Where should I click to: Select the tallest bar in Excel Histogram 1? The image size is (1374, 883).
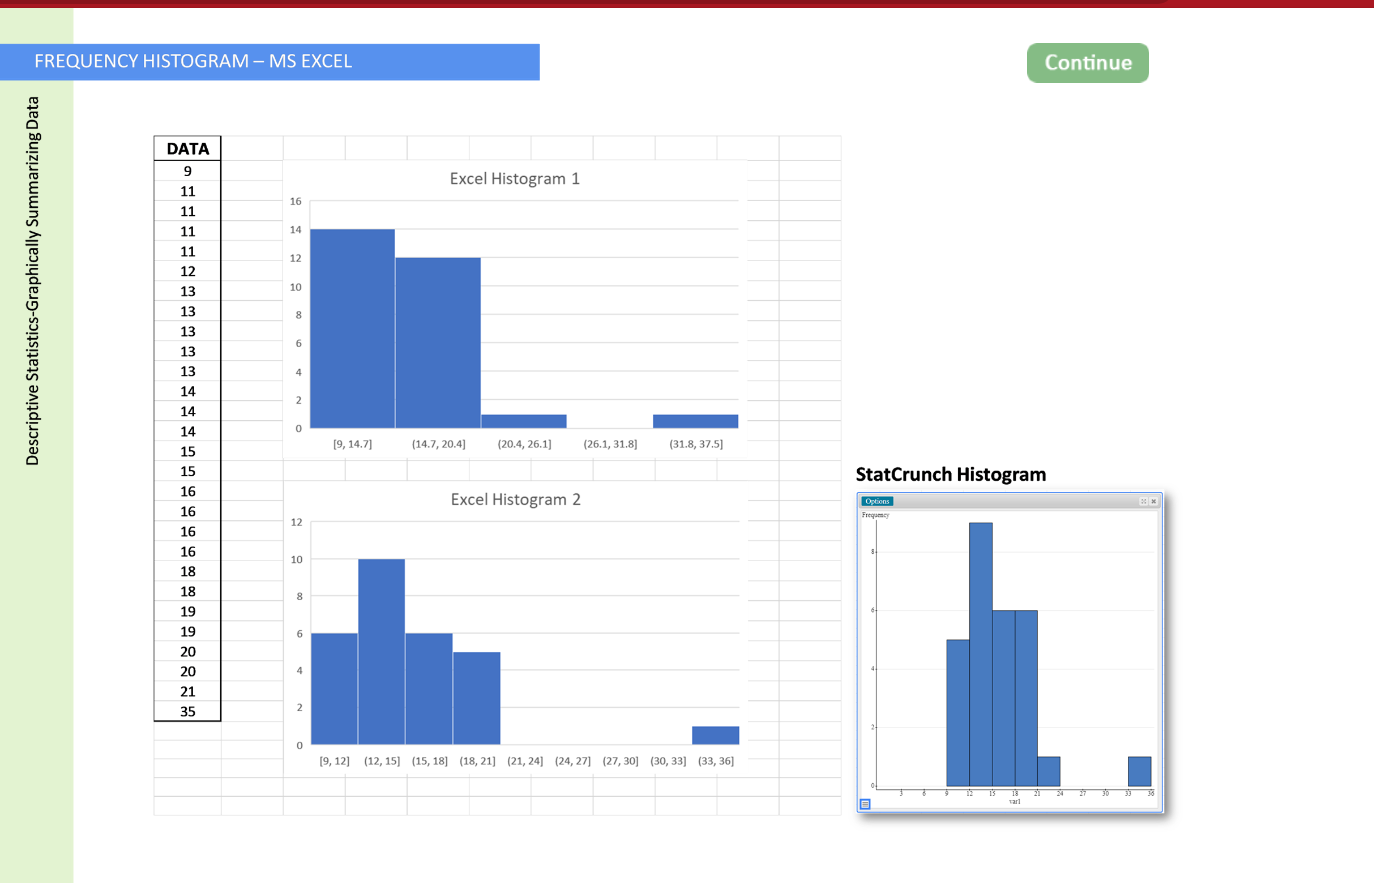pos(352,330)
